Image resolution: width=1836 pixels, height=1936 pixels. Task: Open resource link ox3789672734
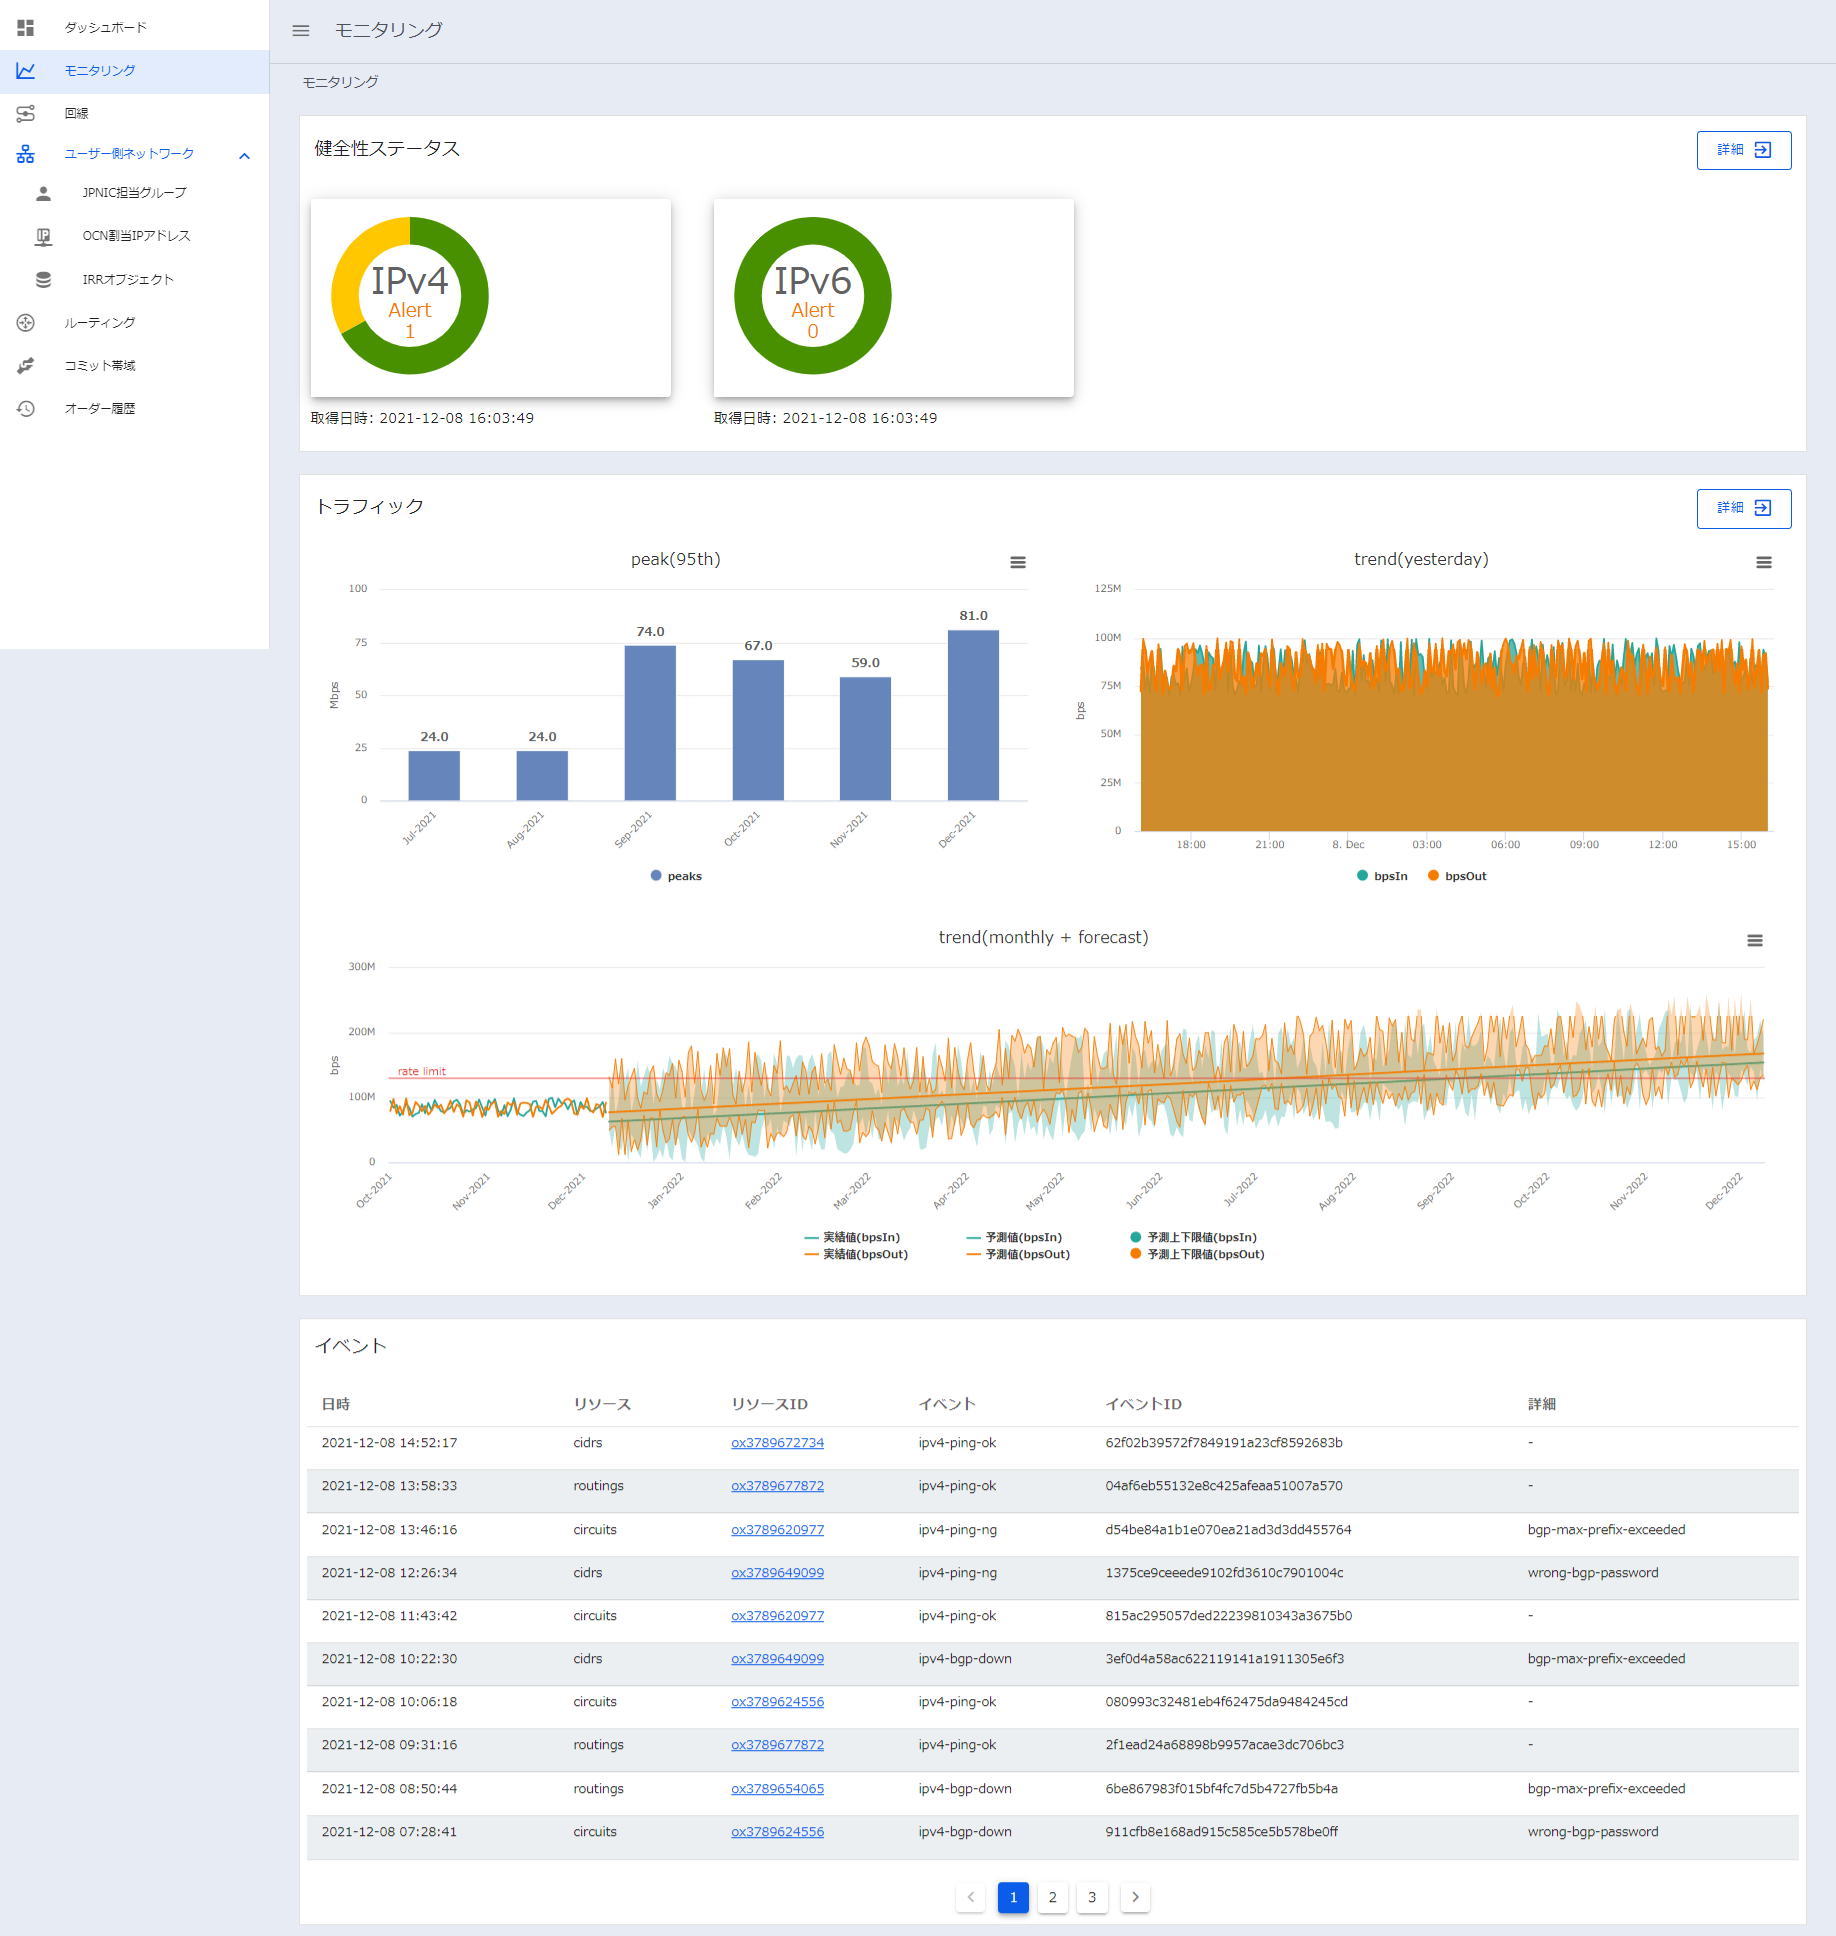point(777,1443)
